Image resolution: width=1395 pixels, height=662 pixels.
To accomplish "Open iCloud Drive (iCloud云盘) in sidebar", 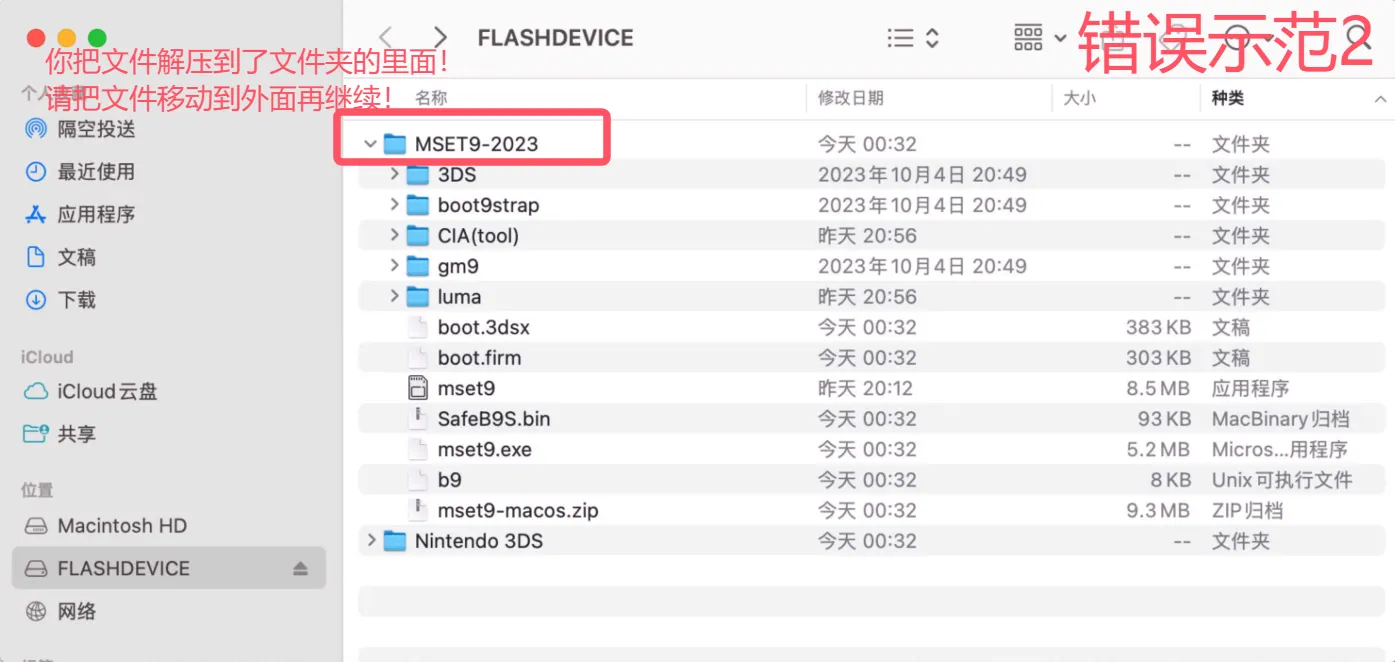I will (x=107, y=391).
